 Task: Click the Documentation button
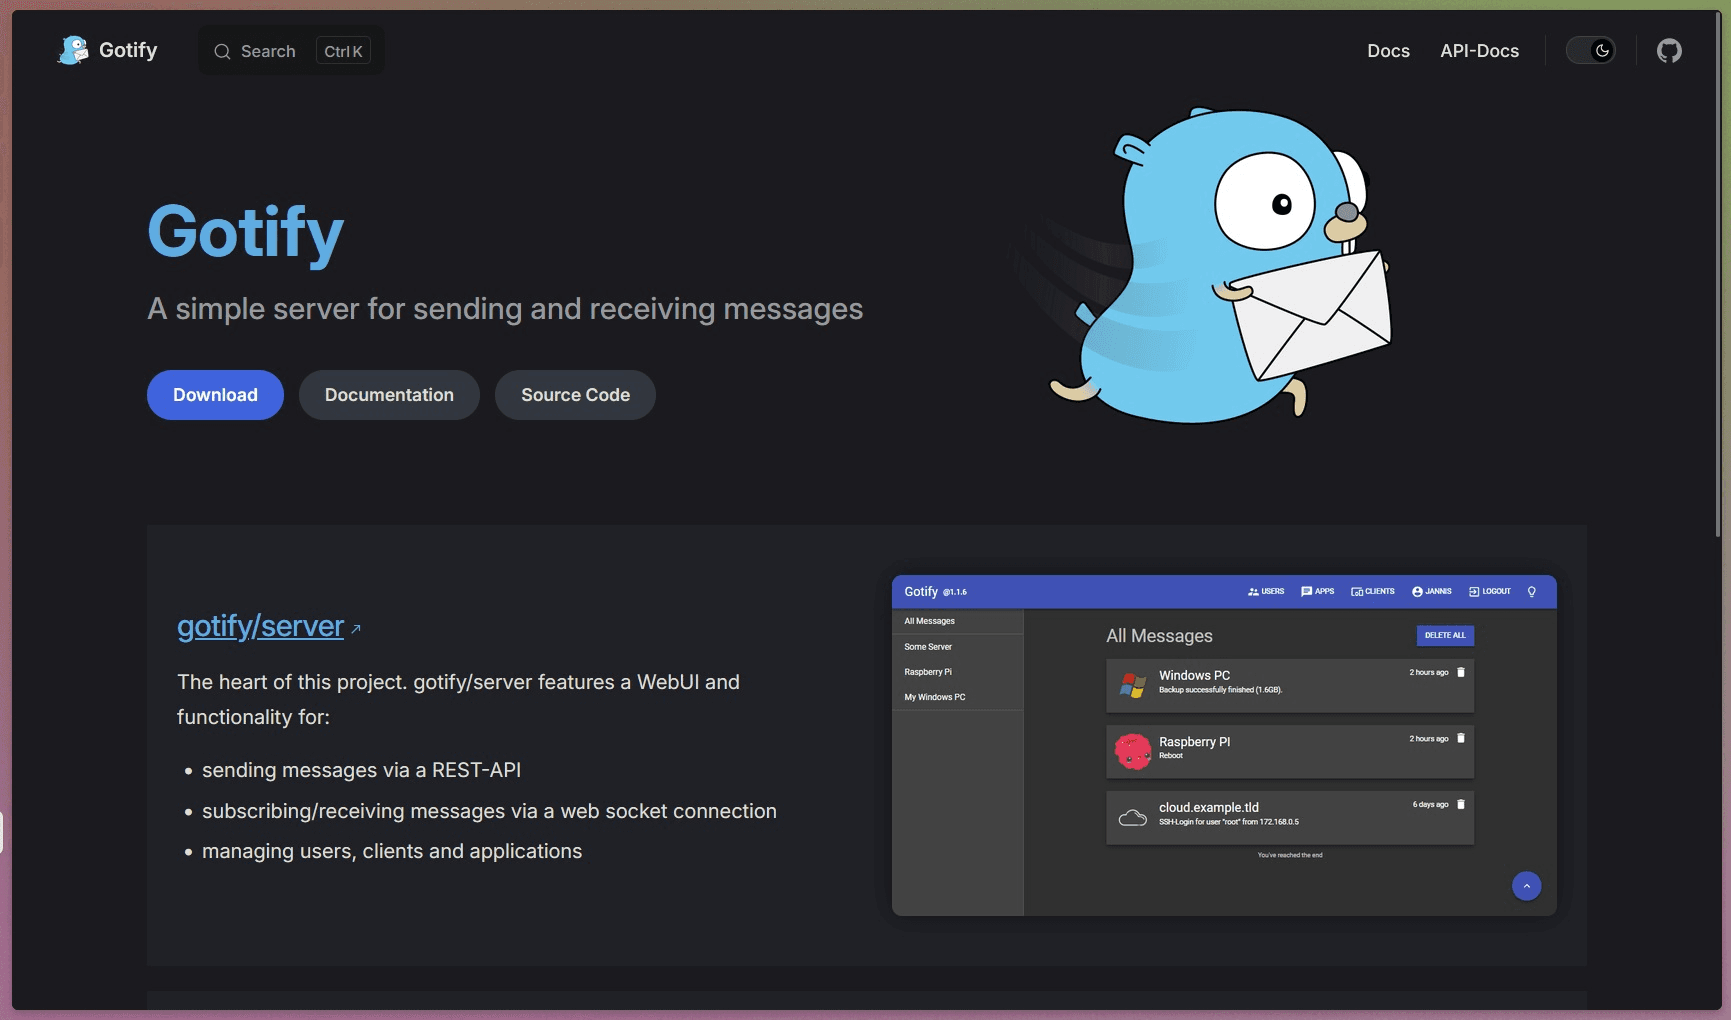click(389, 395)
